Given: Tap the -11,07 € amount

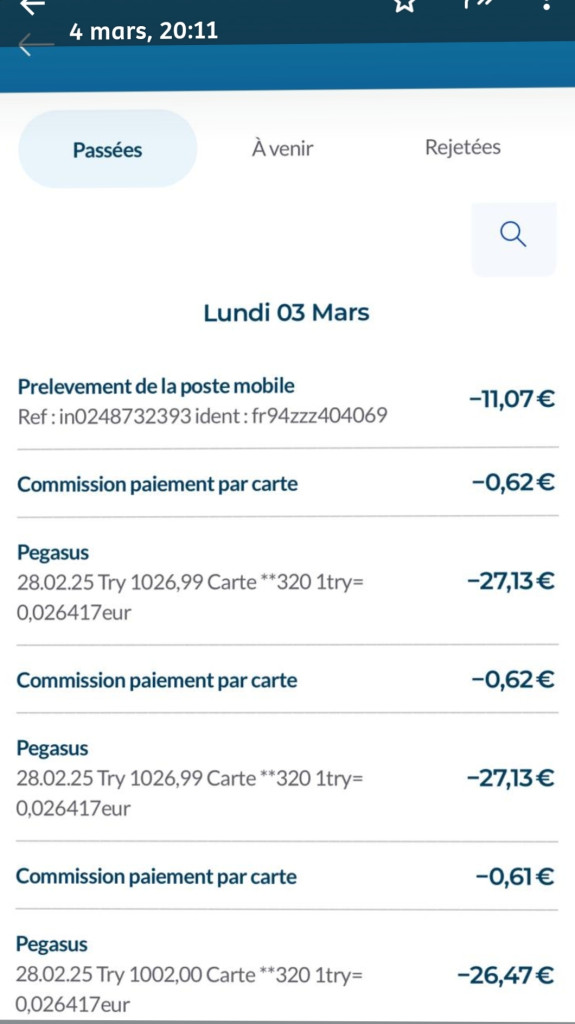Looking at the screenshot, I should [x=512, y=398].
